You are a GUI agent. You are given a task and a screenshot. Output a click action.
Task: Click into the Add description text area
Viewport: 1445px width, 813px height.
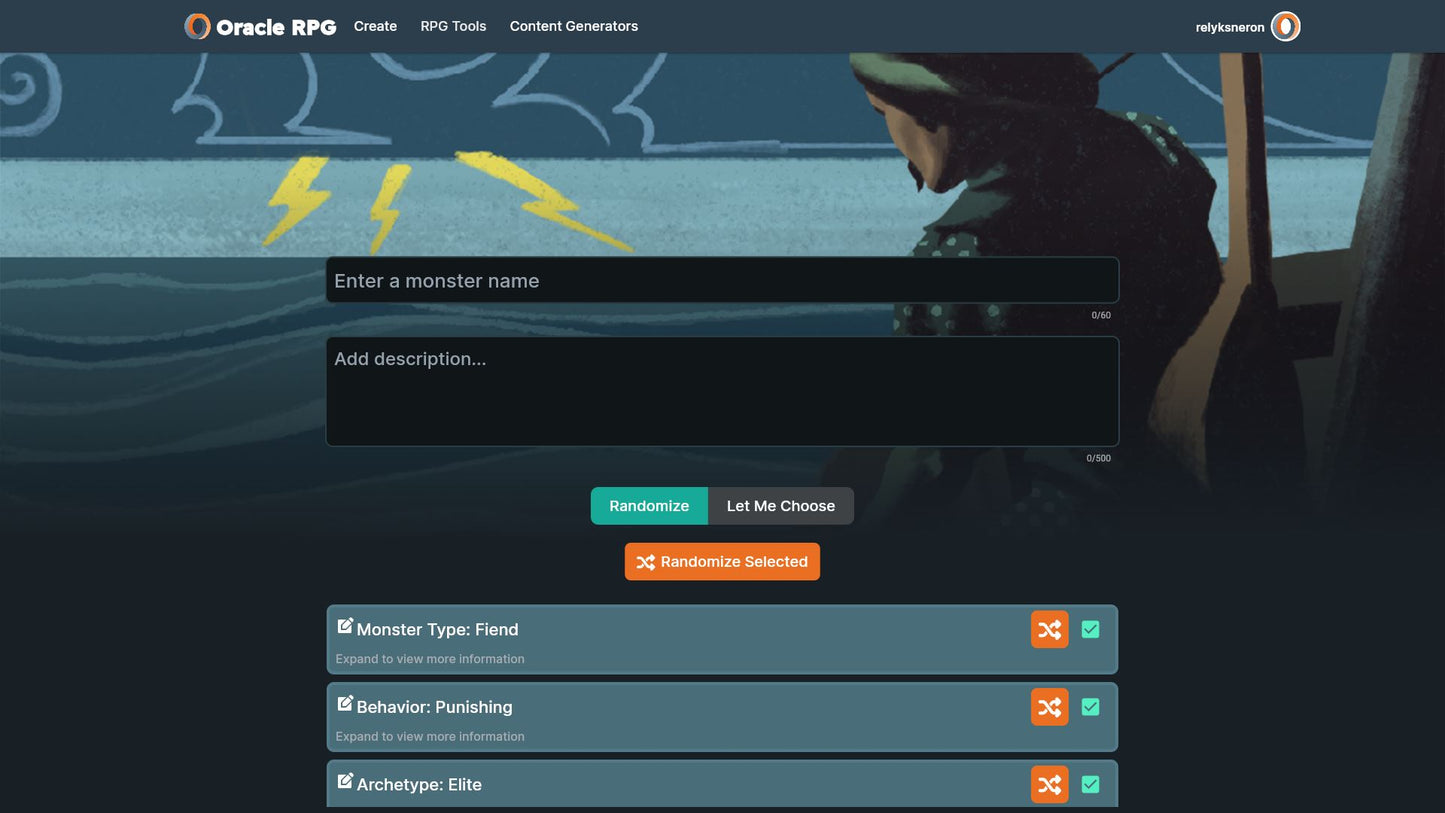(x=721, y=391)
